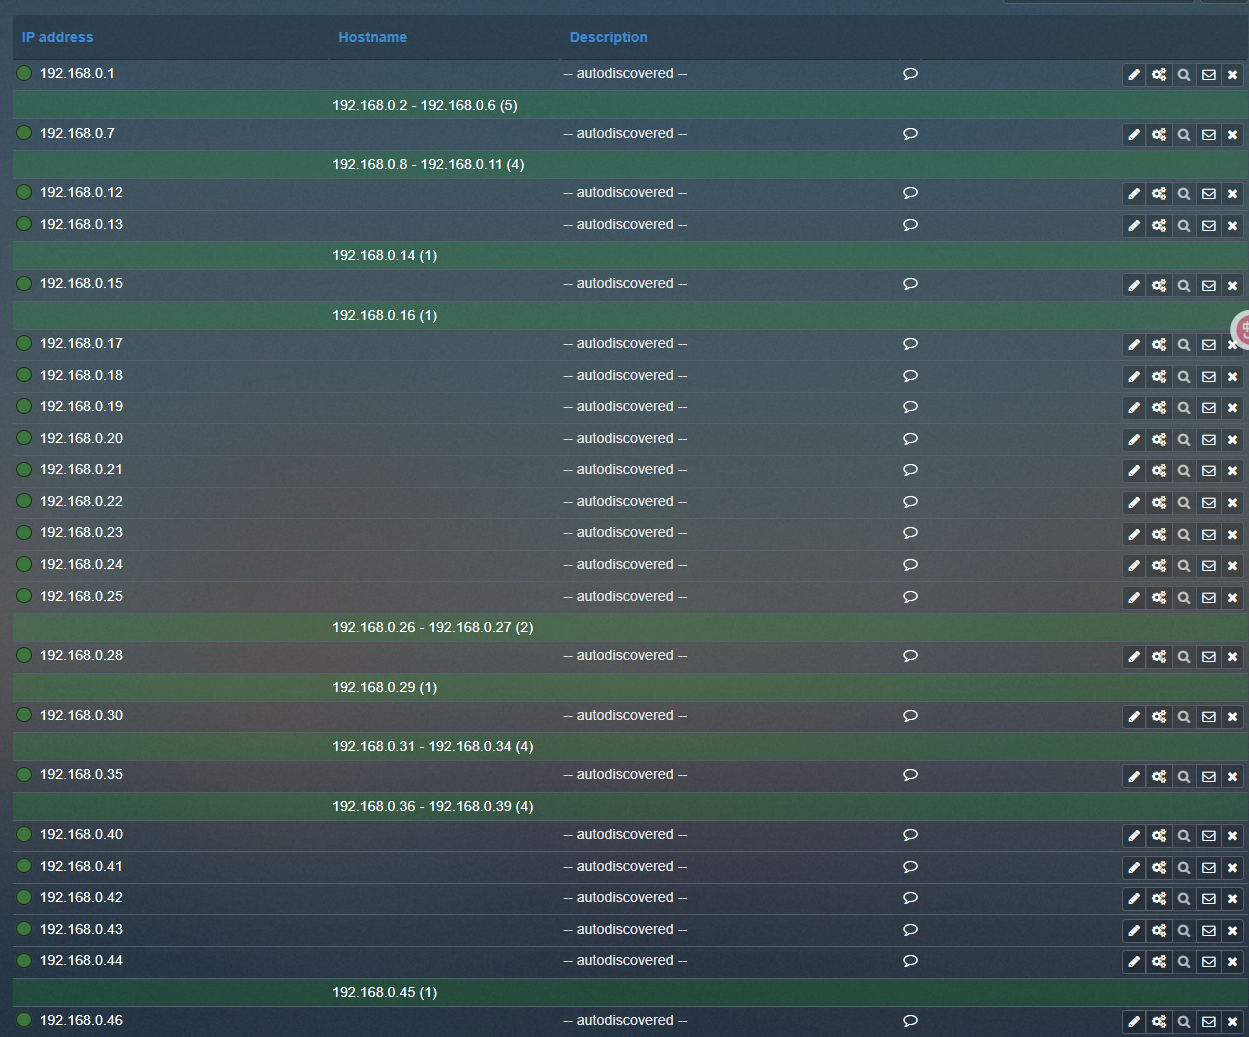The image size is (1249, 1037).
Task: Click the pencil edit icon for 192.168.0.30
Action: coord(1134,717)
